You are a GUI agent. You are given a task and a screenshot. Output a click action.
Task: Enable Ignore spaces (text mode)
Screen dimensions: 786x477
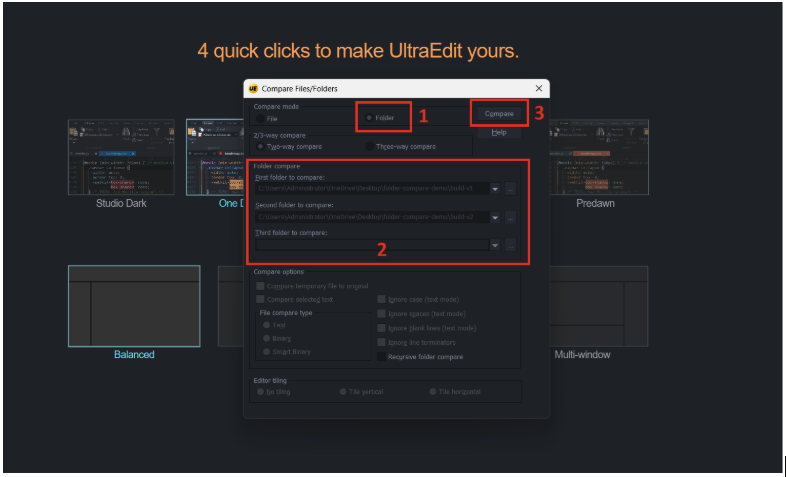(x=381, y=314)
